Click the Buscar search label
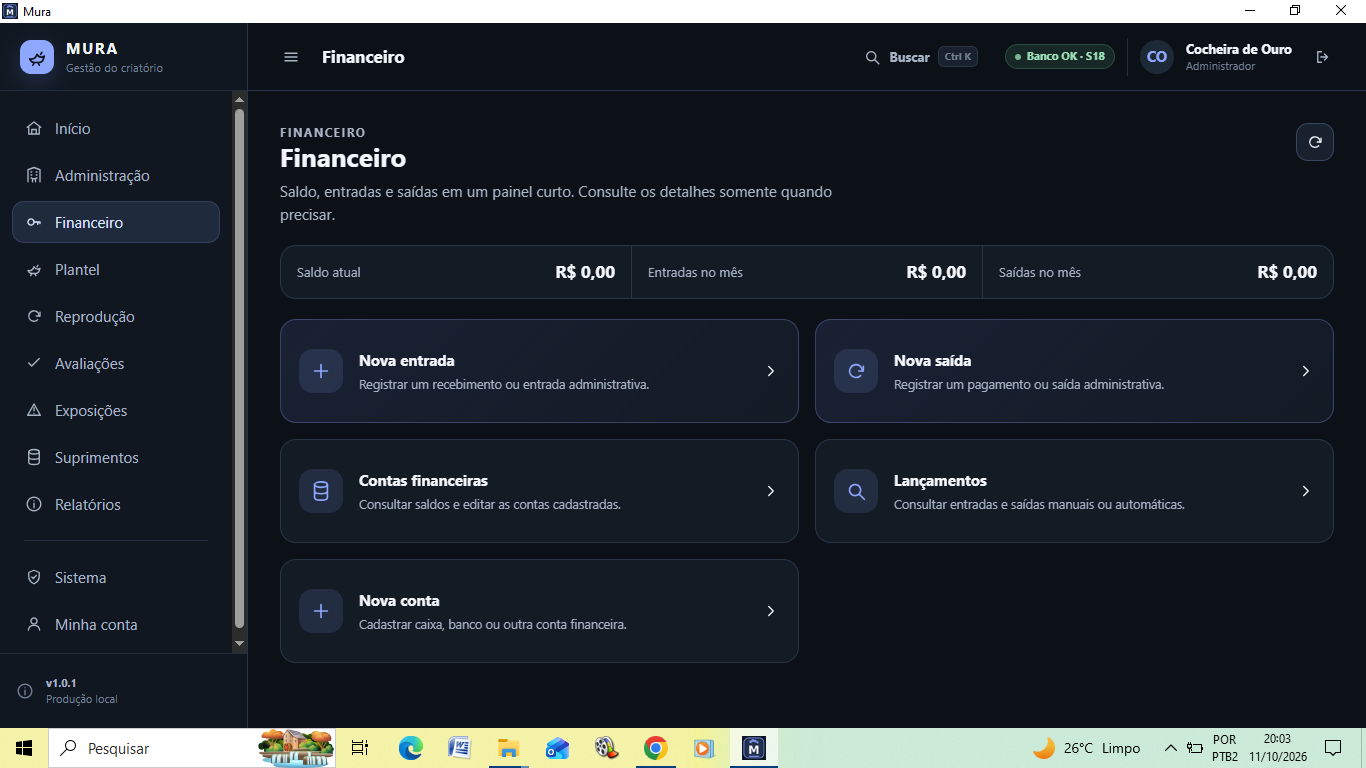This screenshot has width=1366, height=768. coord(910,57)
